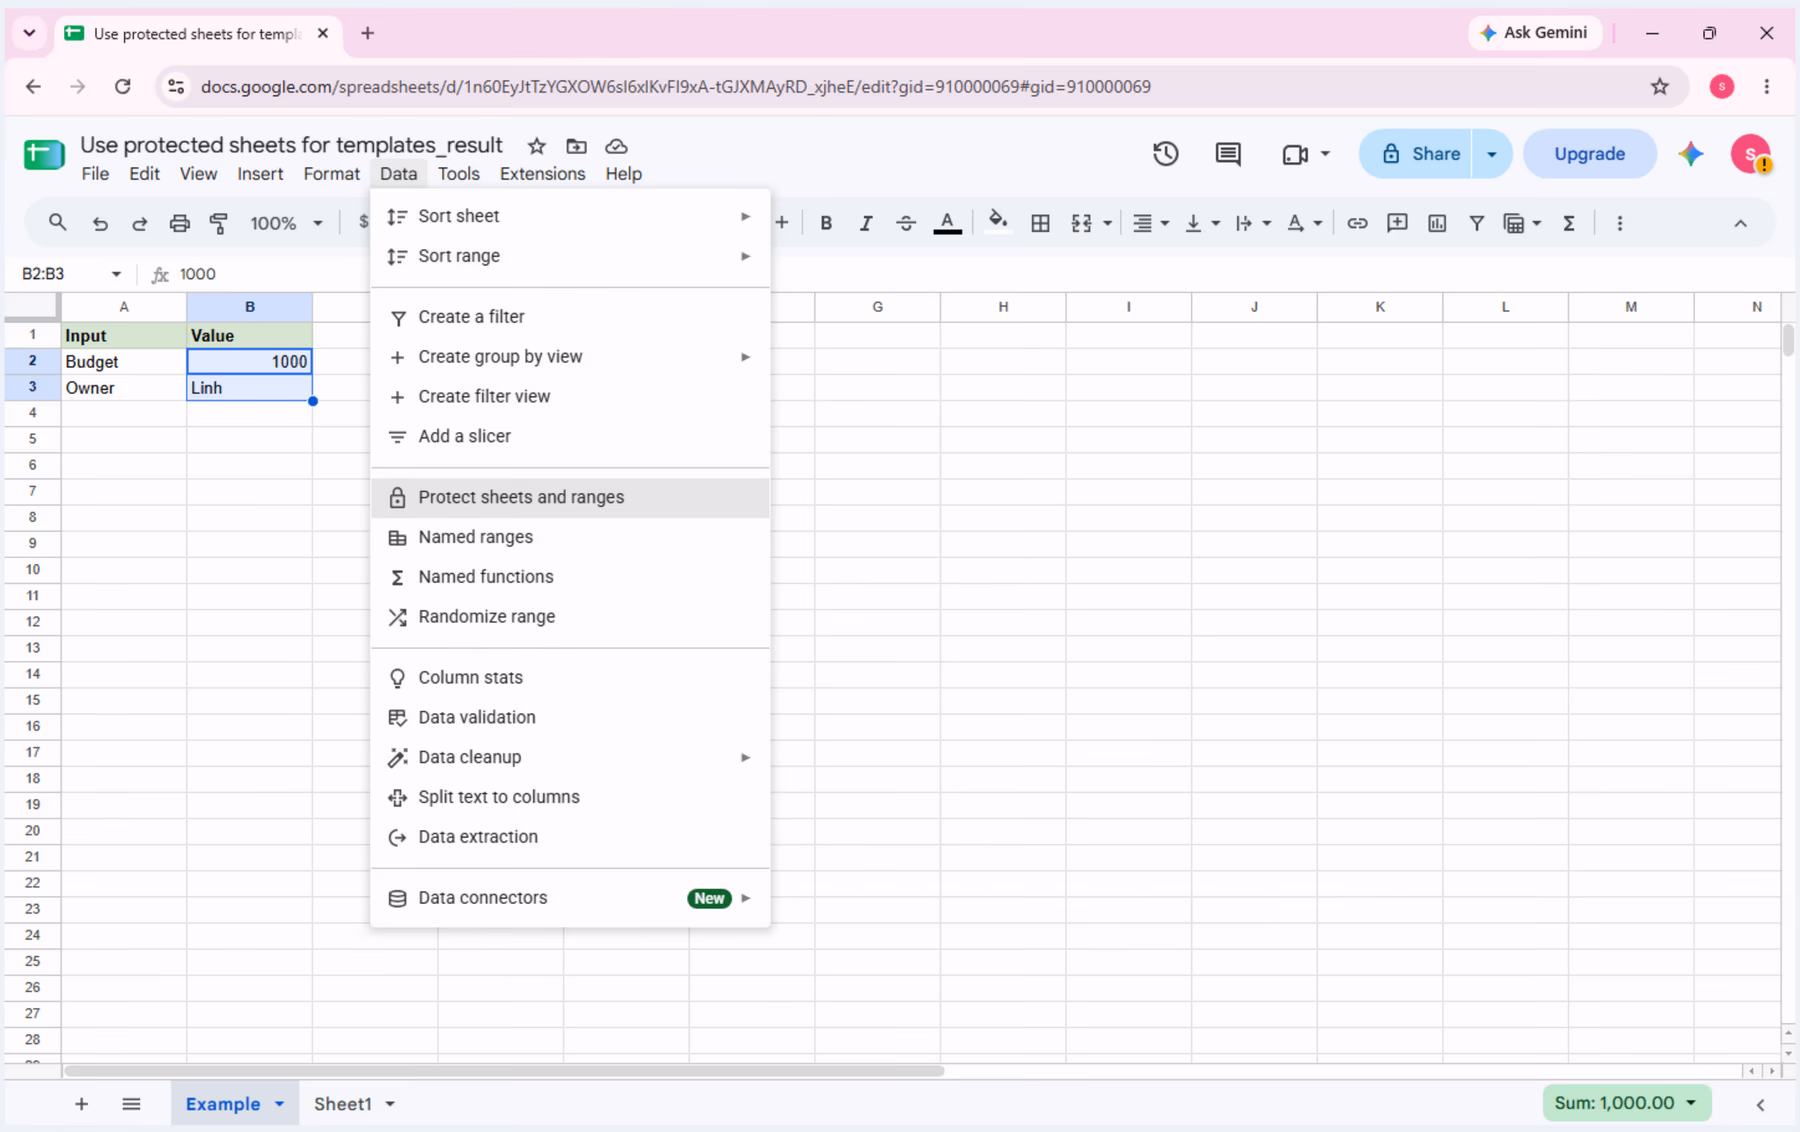Click the video meeting camera icon
1800x1132 pixels.
[x=1295, y=154]
